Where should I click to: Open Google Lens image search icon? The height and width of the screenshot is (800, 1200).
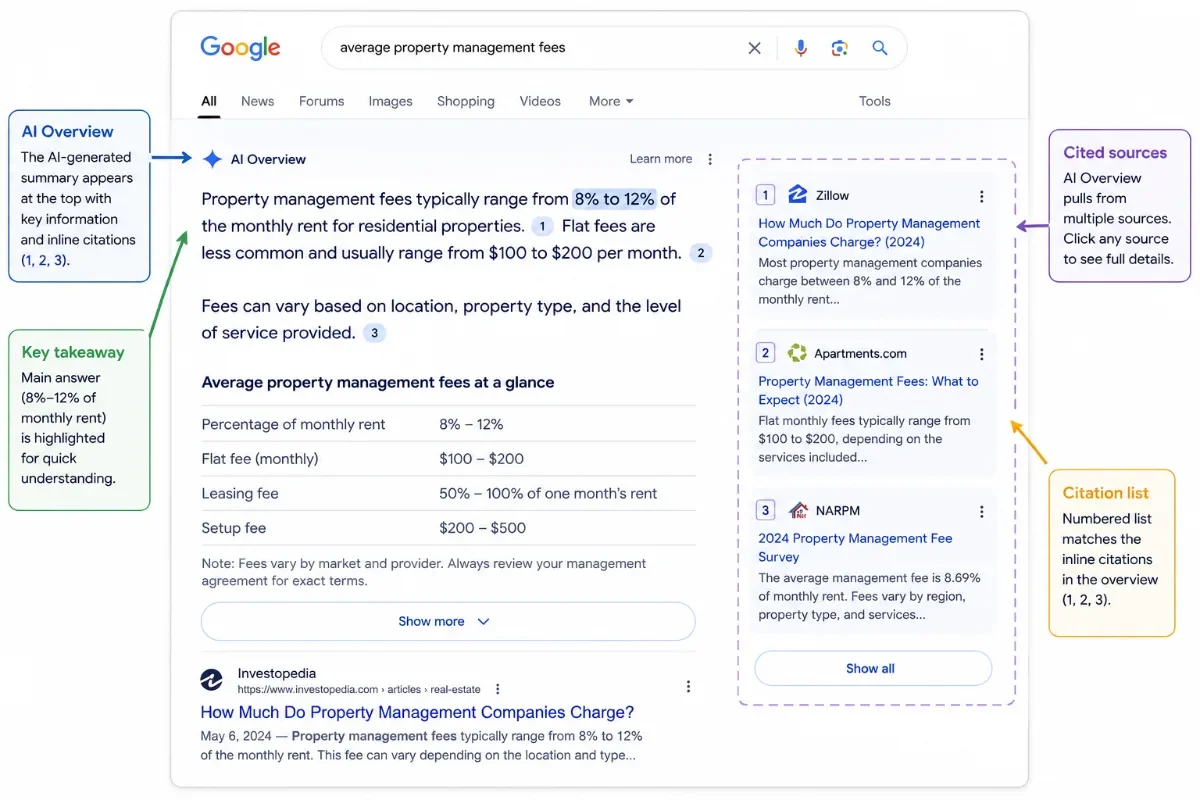839,48
